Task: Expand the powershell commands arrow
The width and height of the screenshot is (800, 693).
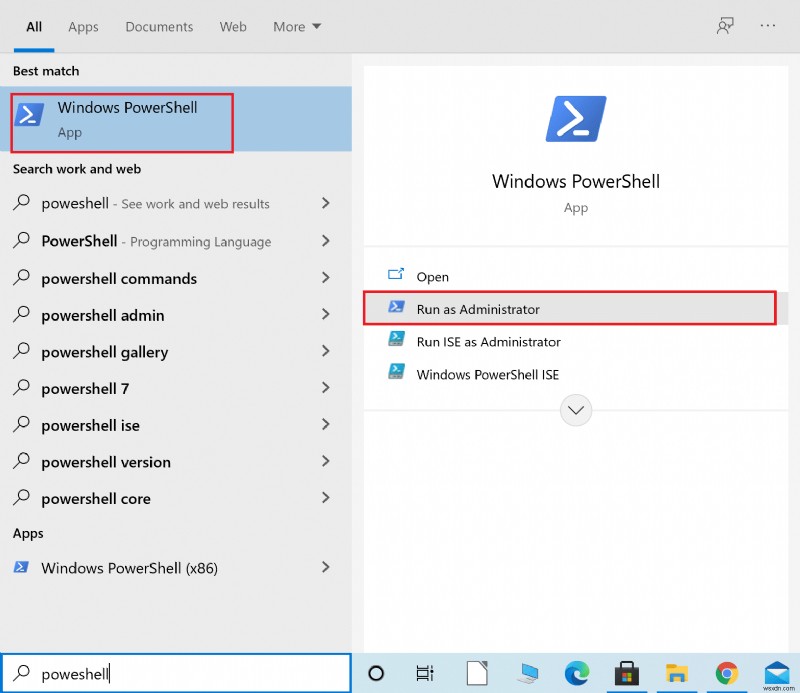Action: click(x=326, y=278)
